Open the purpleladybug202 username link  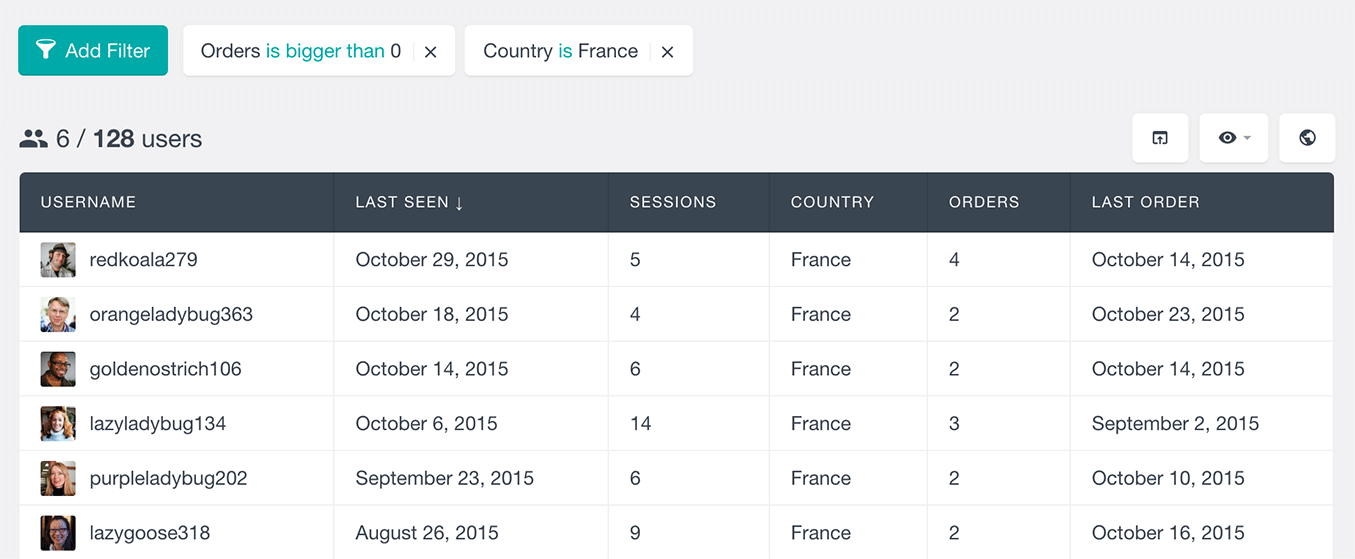[x=168, y=478]
